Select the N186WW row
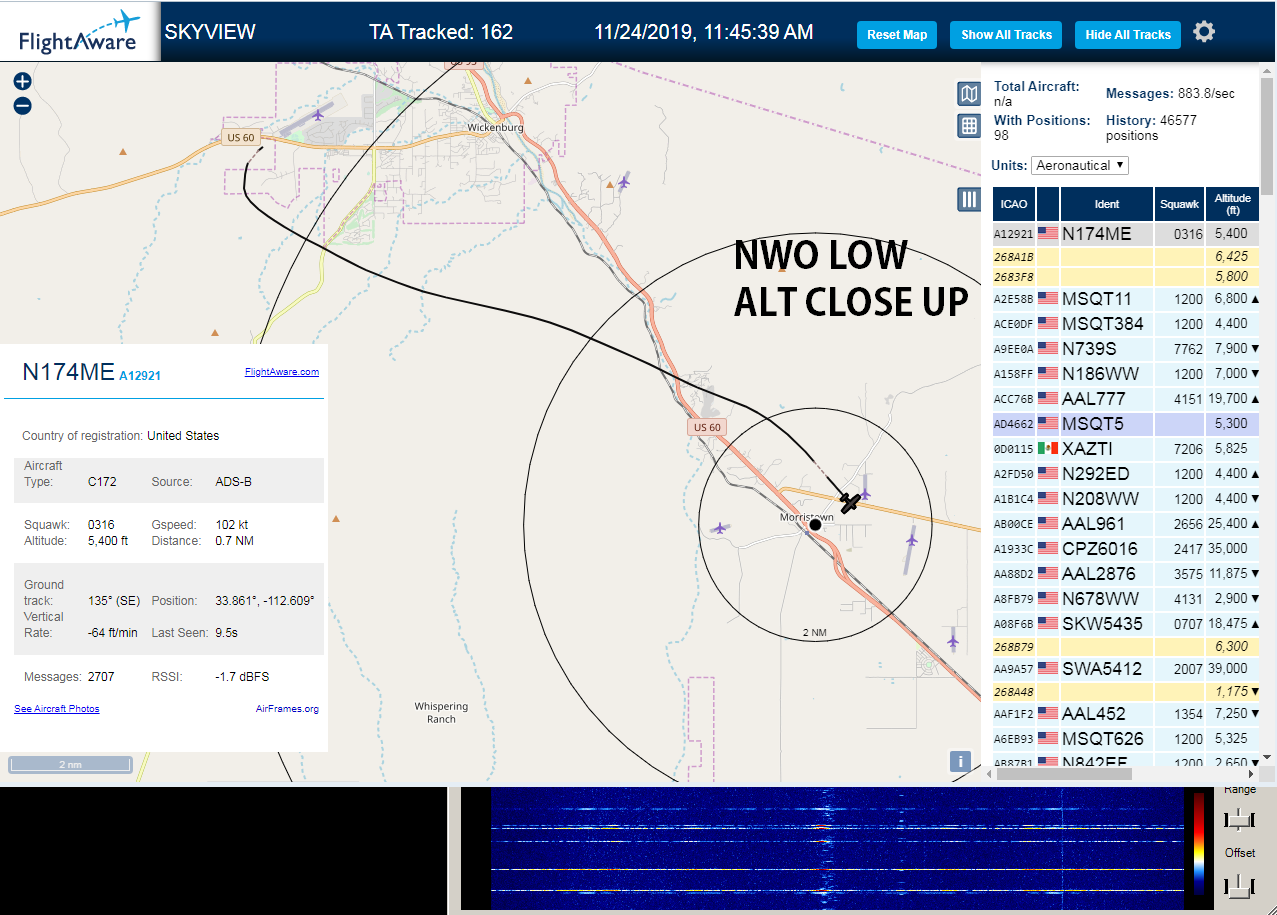The width and height of the screenshot is (1277, 915). pyautogui.click(x=1126, y=374)
